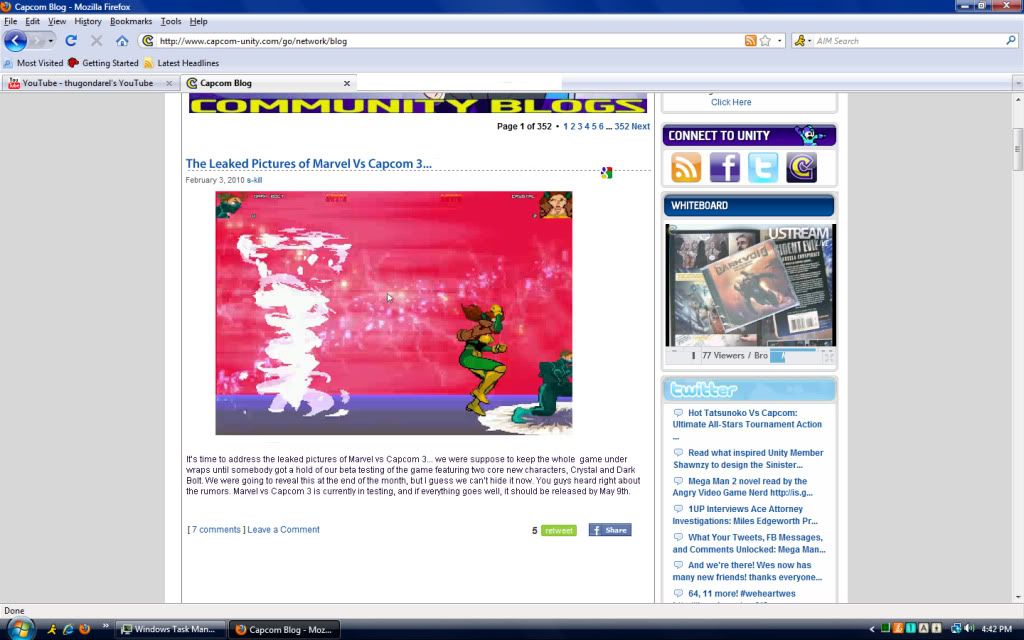Launch Internet Explorer from quick launch
The image size is (1024, 640).
pyautogui.click(x=68, y=630)
